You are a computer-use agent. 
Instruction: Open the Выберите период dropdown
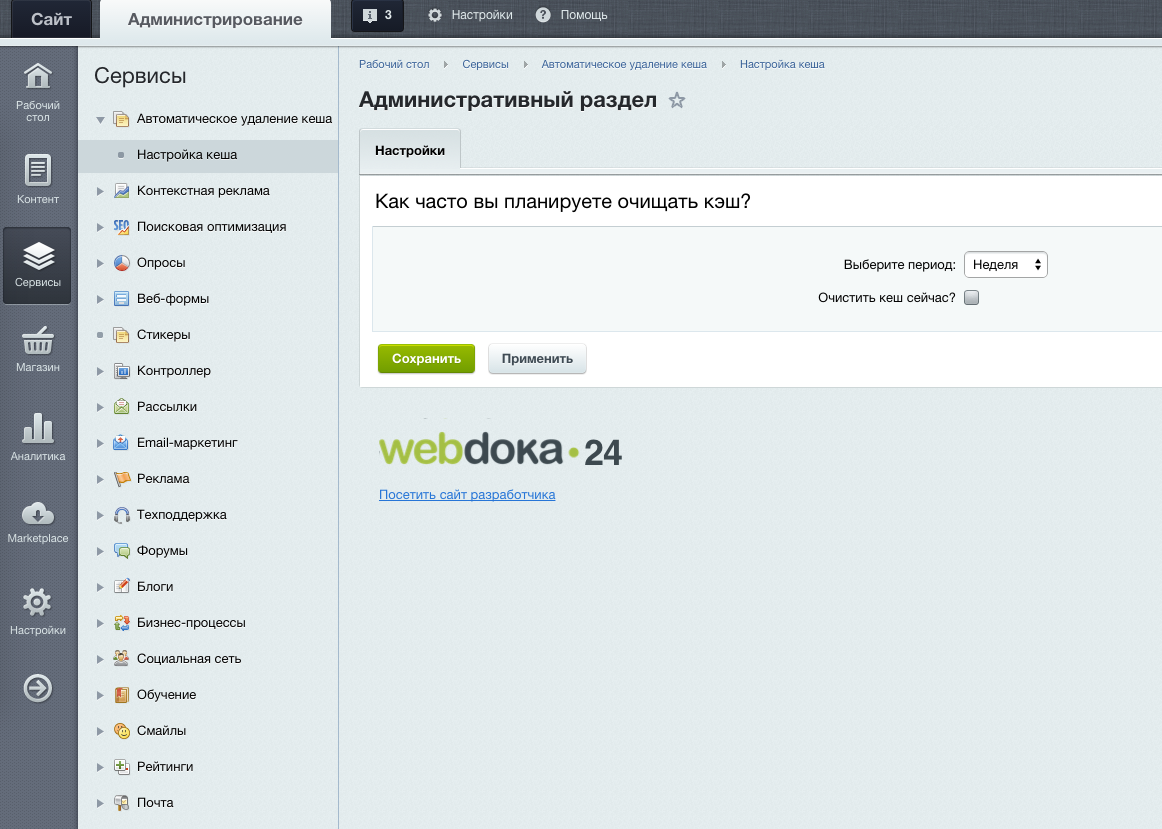click(1006, 264)
